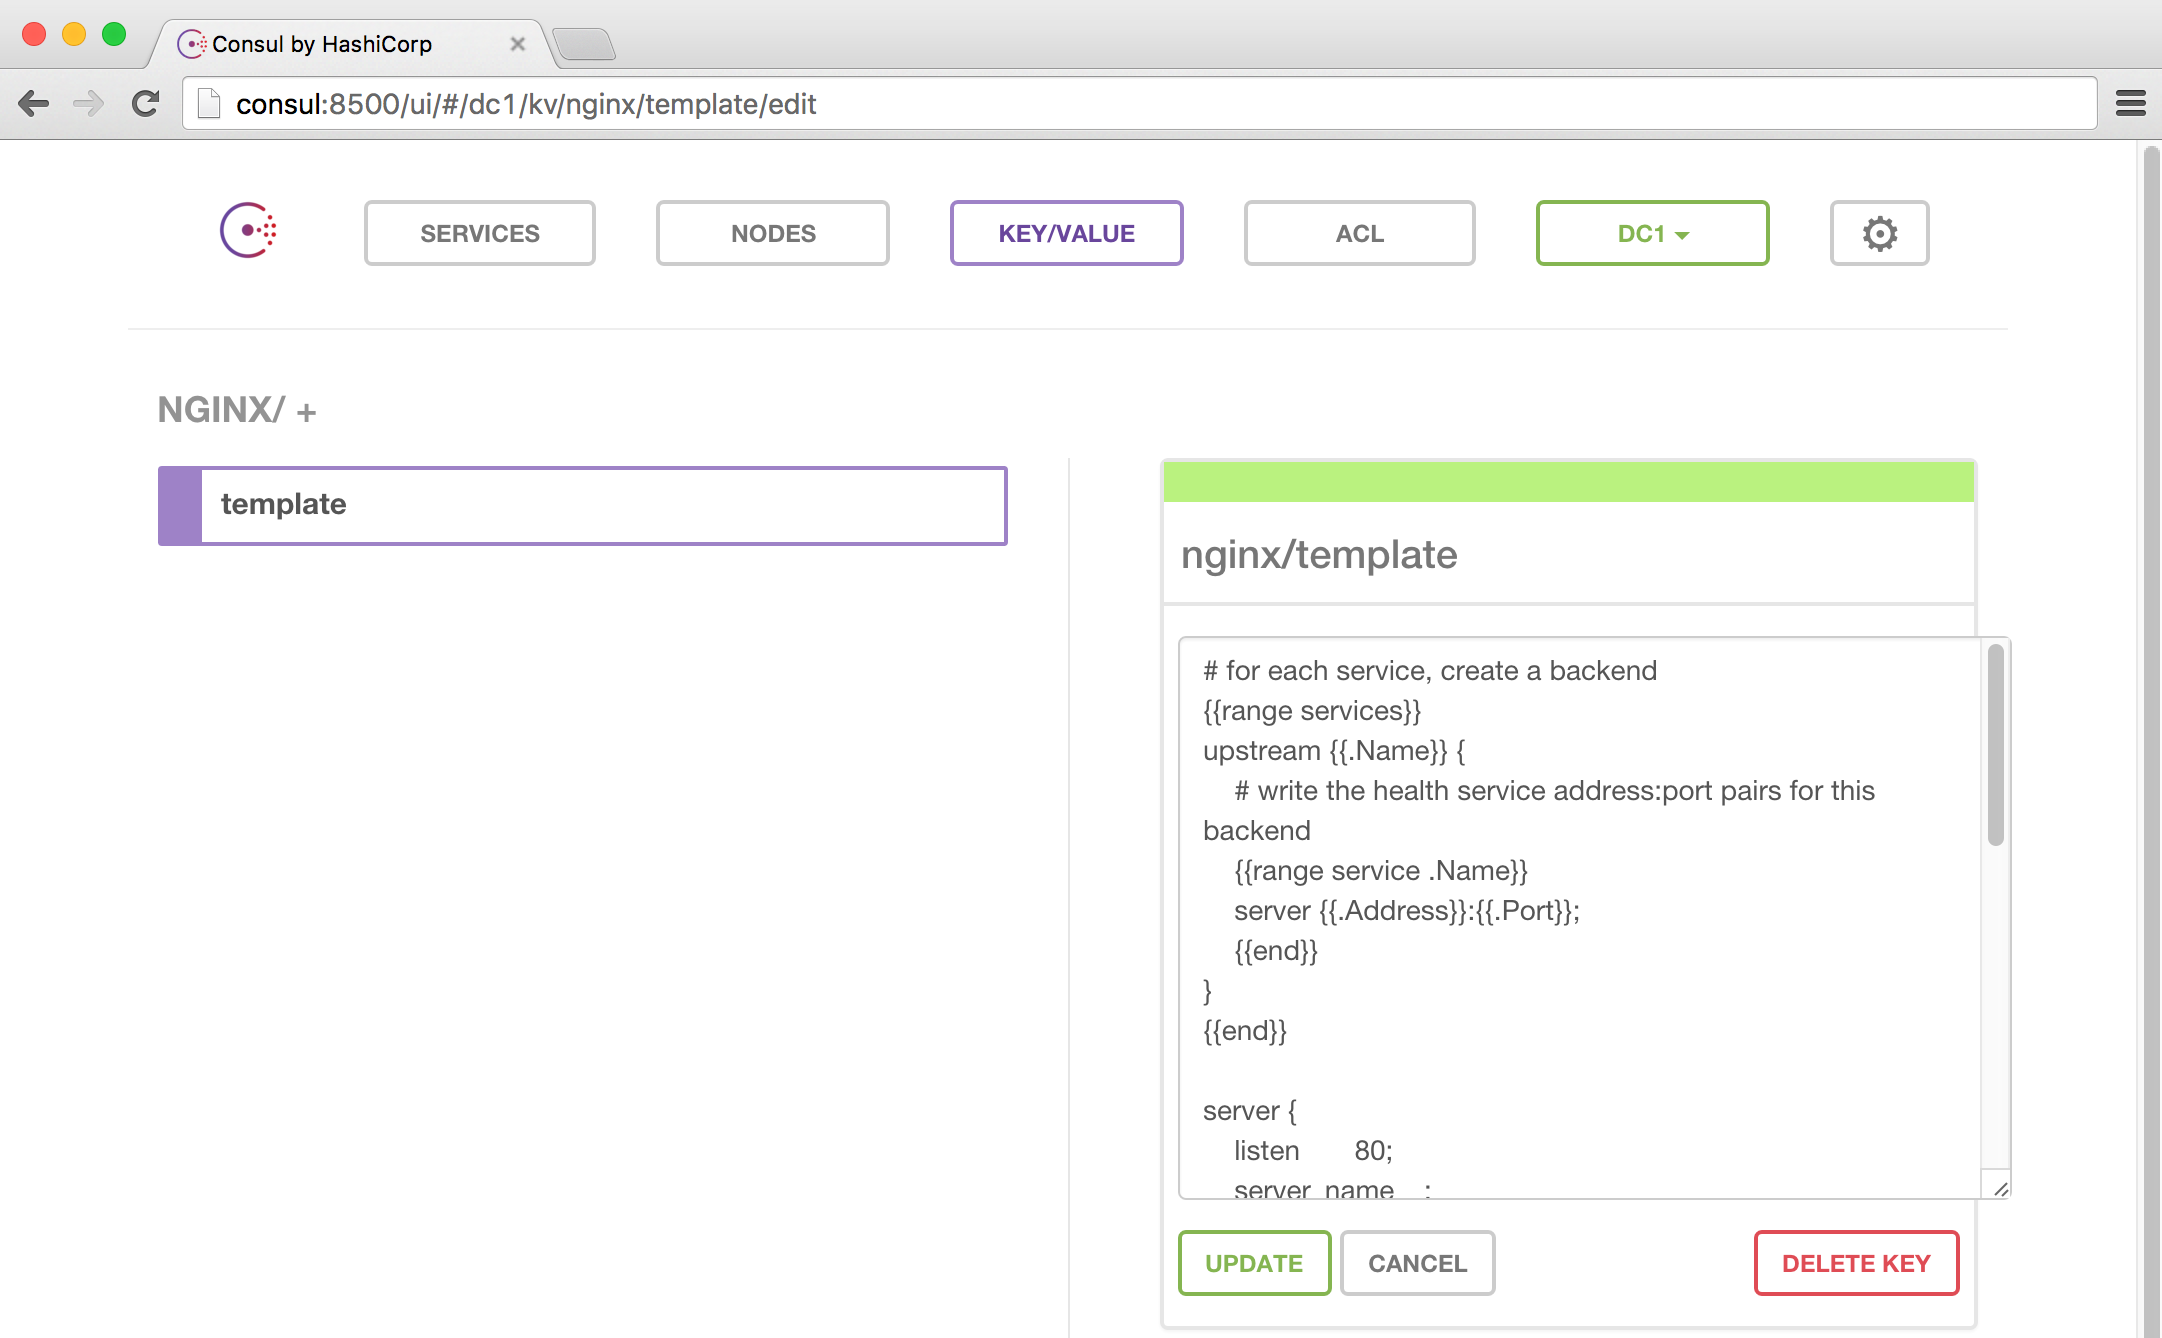Image resolution: width=2162 pixels, height=1338 pixels.
Task: Open the ACL tab
Action: [x=1359, y=233]
